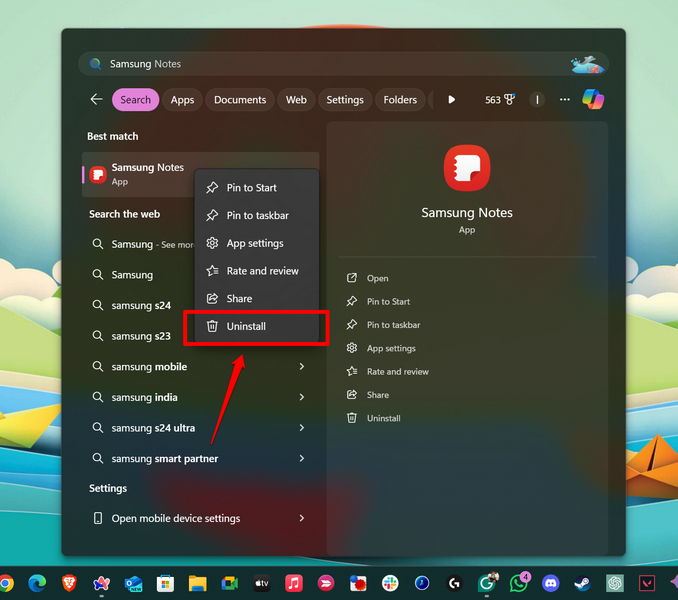678x600 pixels.
Task: Expand the samsung smart partner chevron
Action: click(x=302, y=459)
